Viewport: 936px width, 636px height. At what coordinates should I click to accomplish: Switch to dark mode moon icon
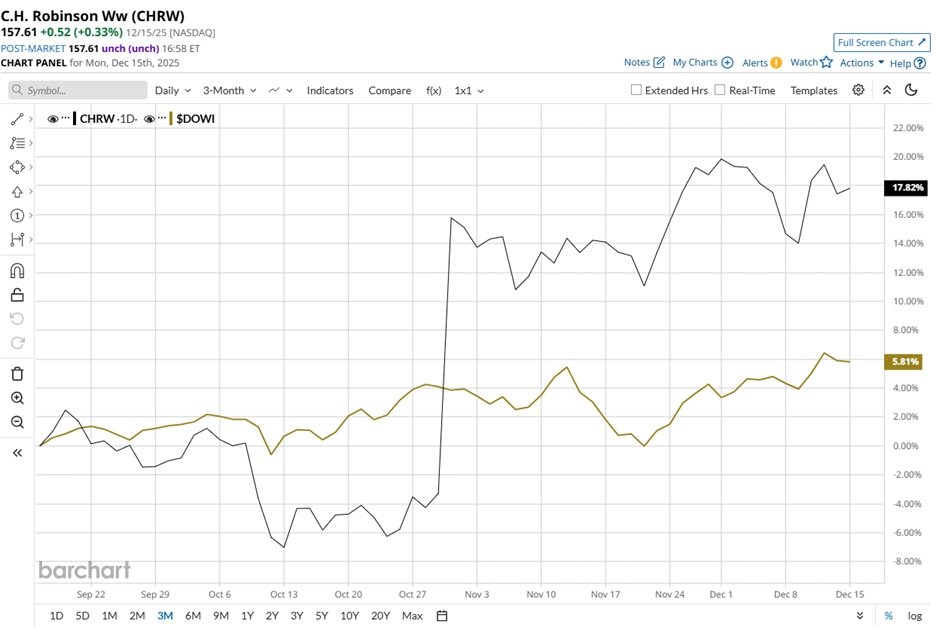tap(910, 90)
